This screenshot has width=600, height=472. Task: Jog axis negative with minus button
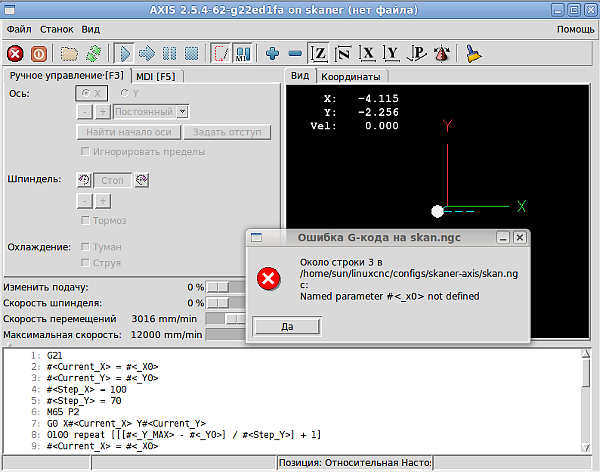[x=85, y=112]
